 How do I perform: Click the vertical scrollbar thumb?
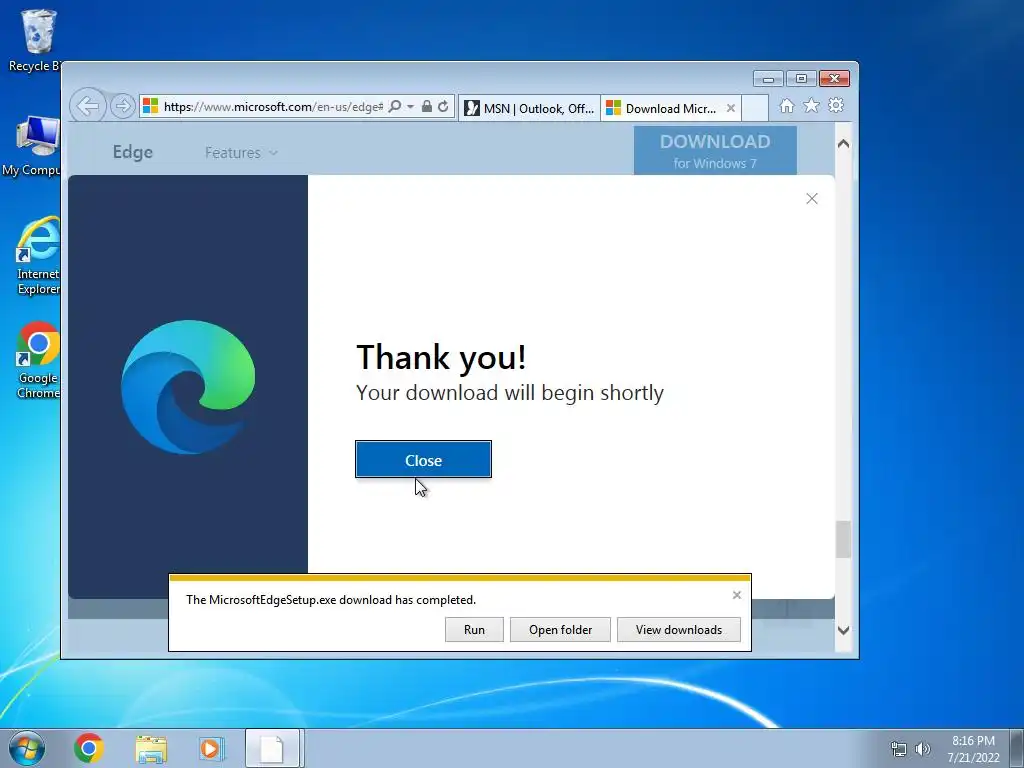pyautogui.click(x=843, y=539)
